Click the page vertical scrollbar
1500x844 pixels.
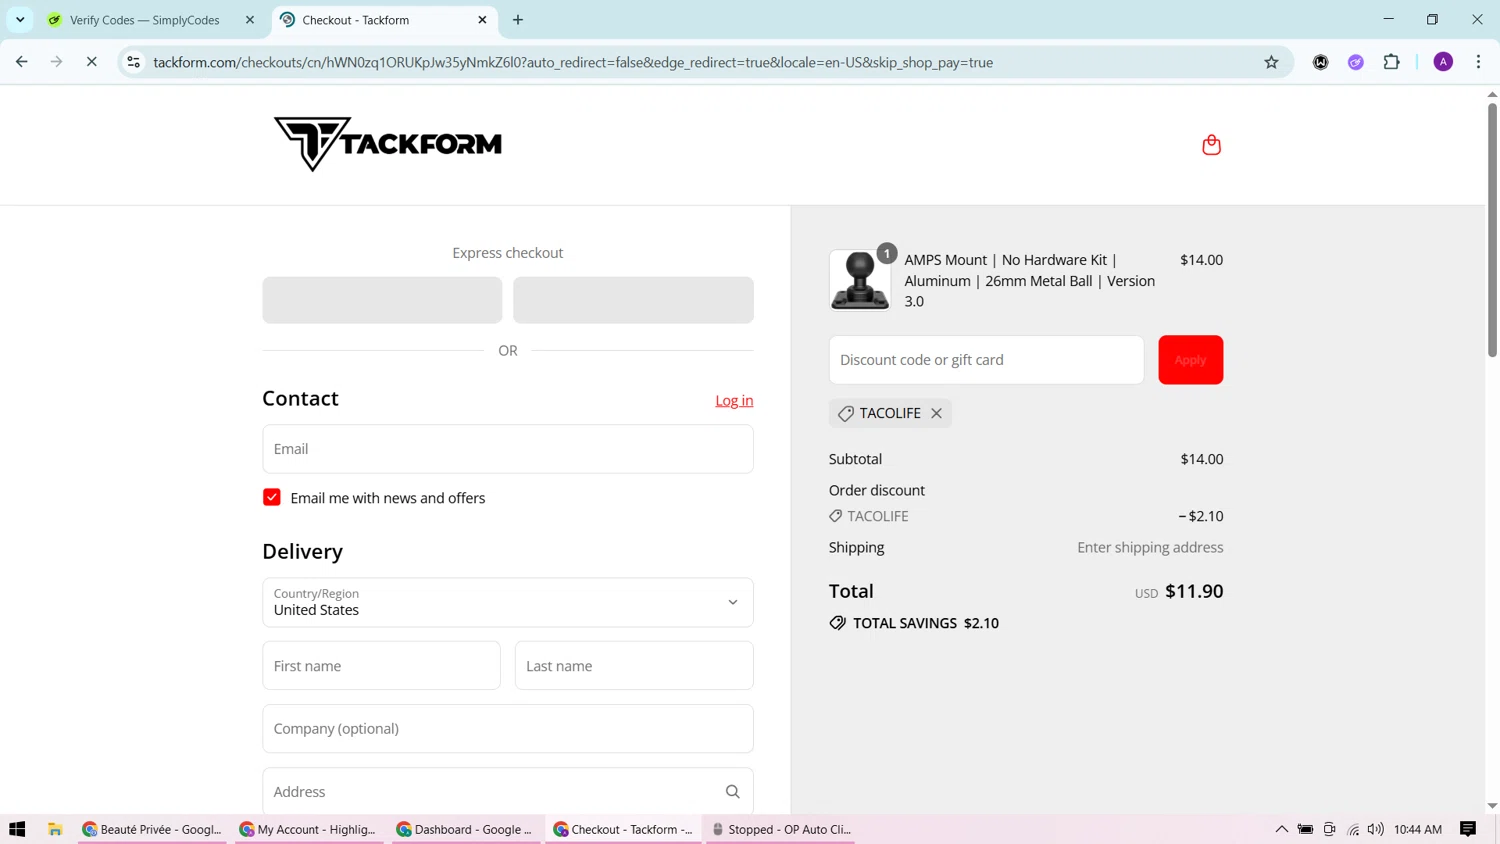click(x=1492, y=230)
